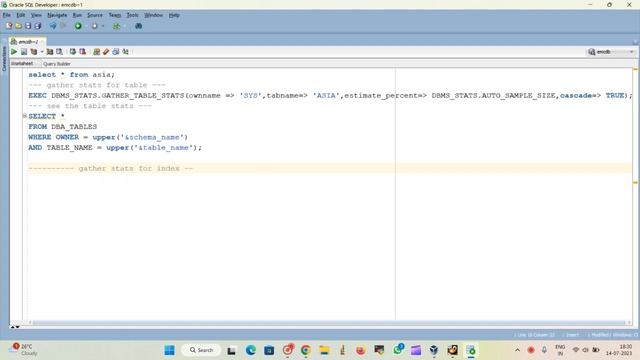Image resolution: width=640 pixels, height=360 pixels.
Task: Click the clock showing 18:30
Action: coord(620,350)
